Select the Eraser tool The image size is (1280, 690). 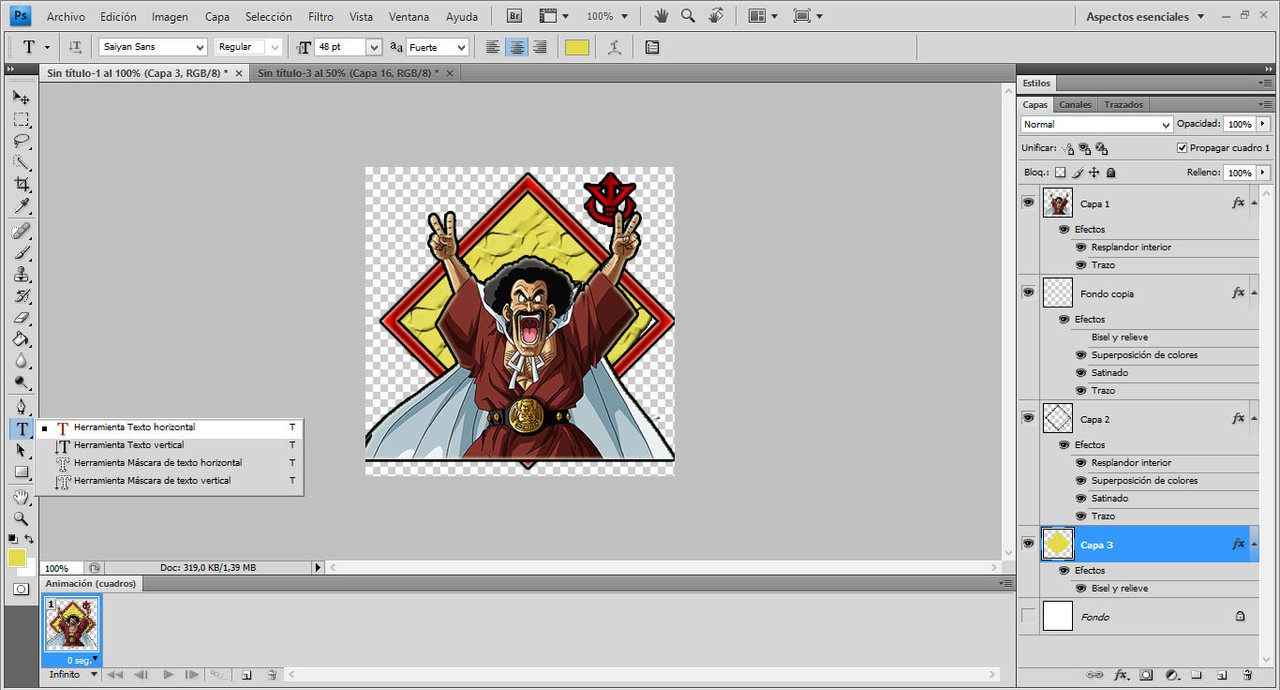21,318
